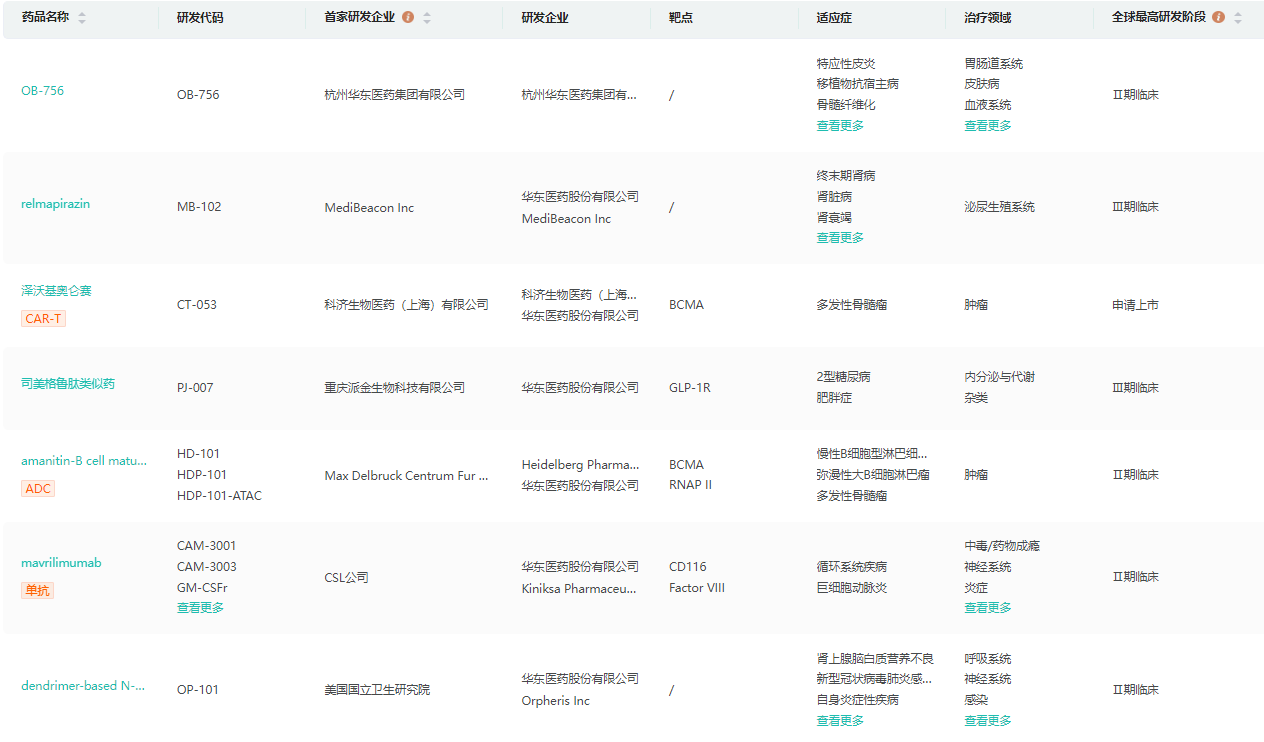Expand 查看更多 indications for OB-756

(840, 126)
